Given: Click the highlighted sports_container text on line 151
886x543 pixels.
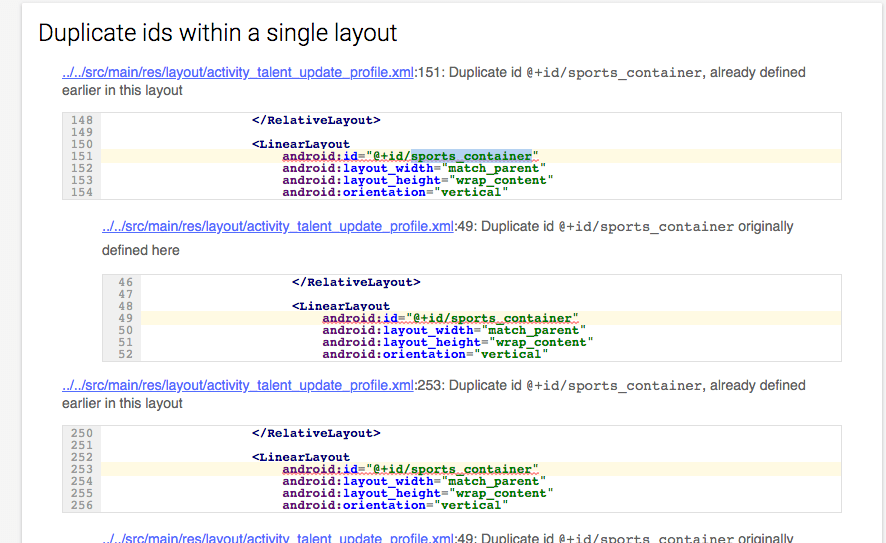Looking at the screenshot, I should point(471,156).
